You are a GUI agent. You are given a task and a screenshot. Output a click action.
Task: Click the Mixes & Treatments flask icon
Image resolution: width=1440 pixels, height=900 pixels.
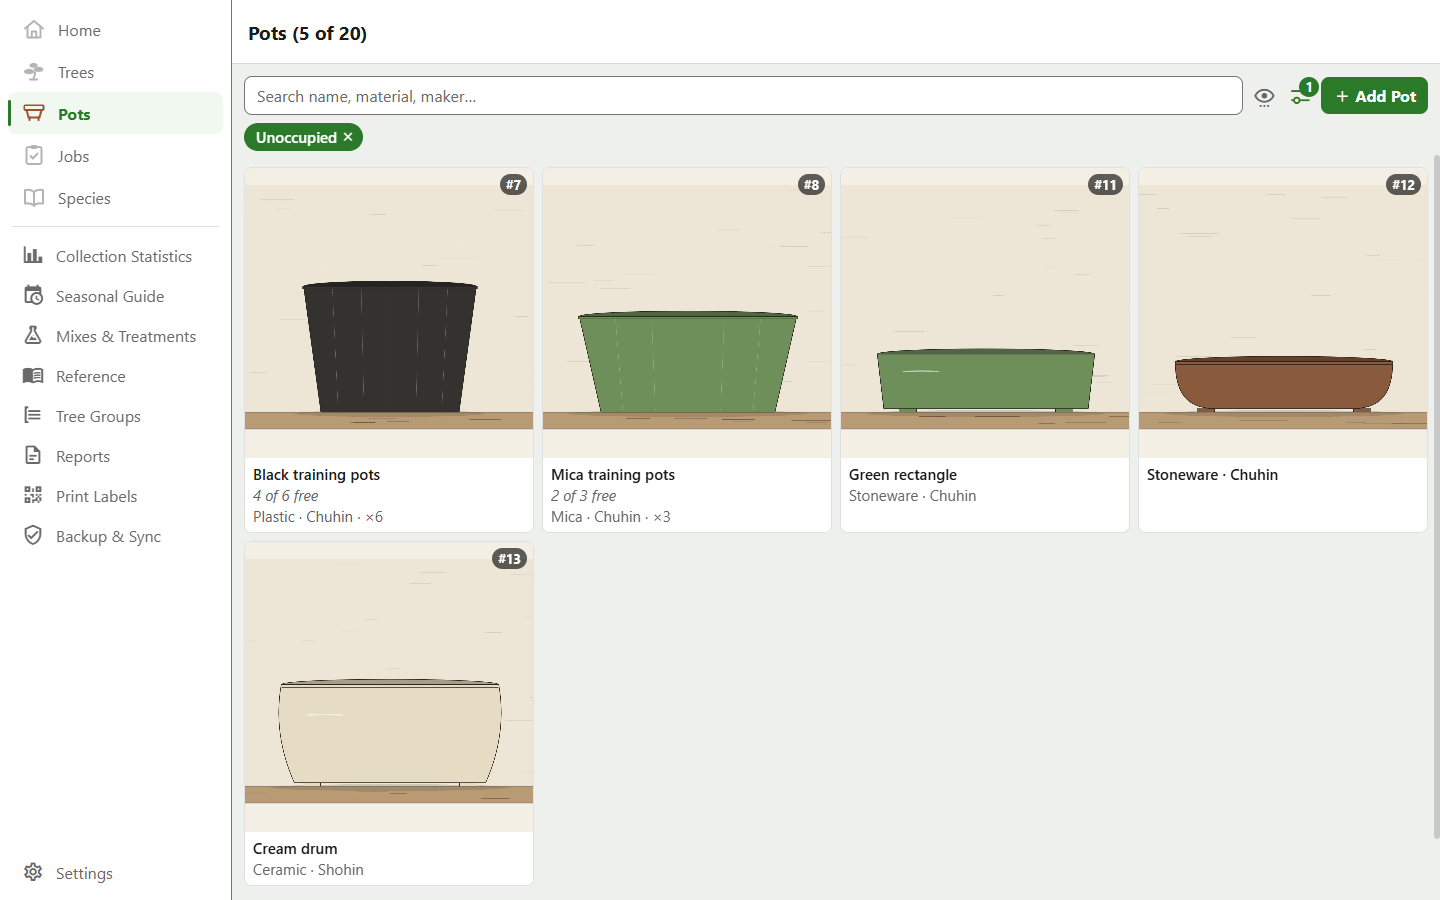[33, 336]
